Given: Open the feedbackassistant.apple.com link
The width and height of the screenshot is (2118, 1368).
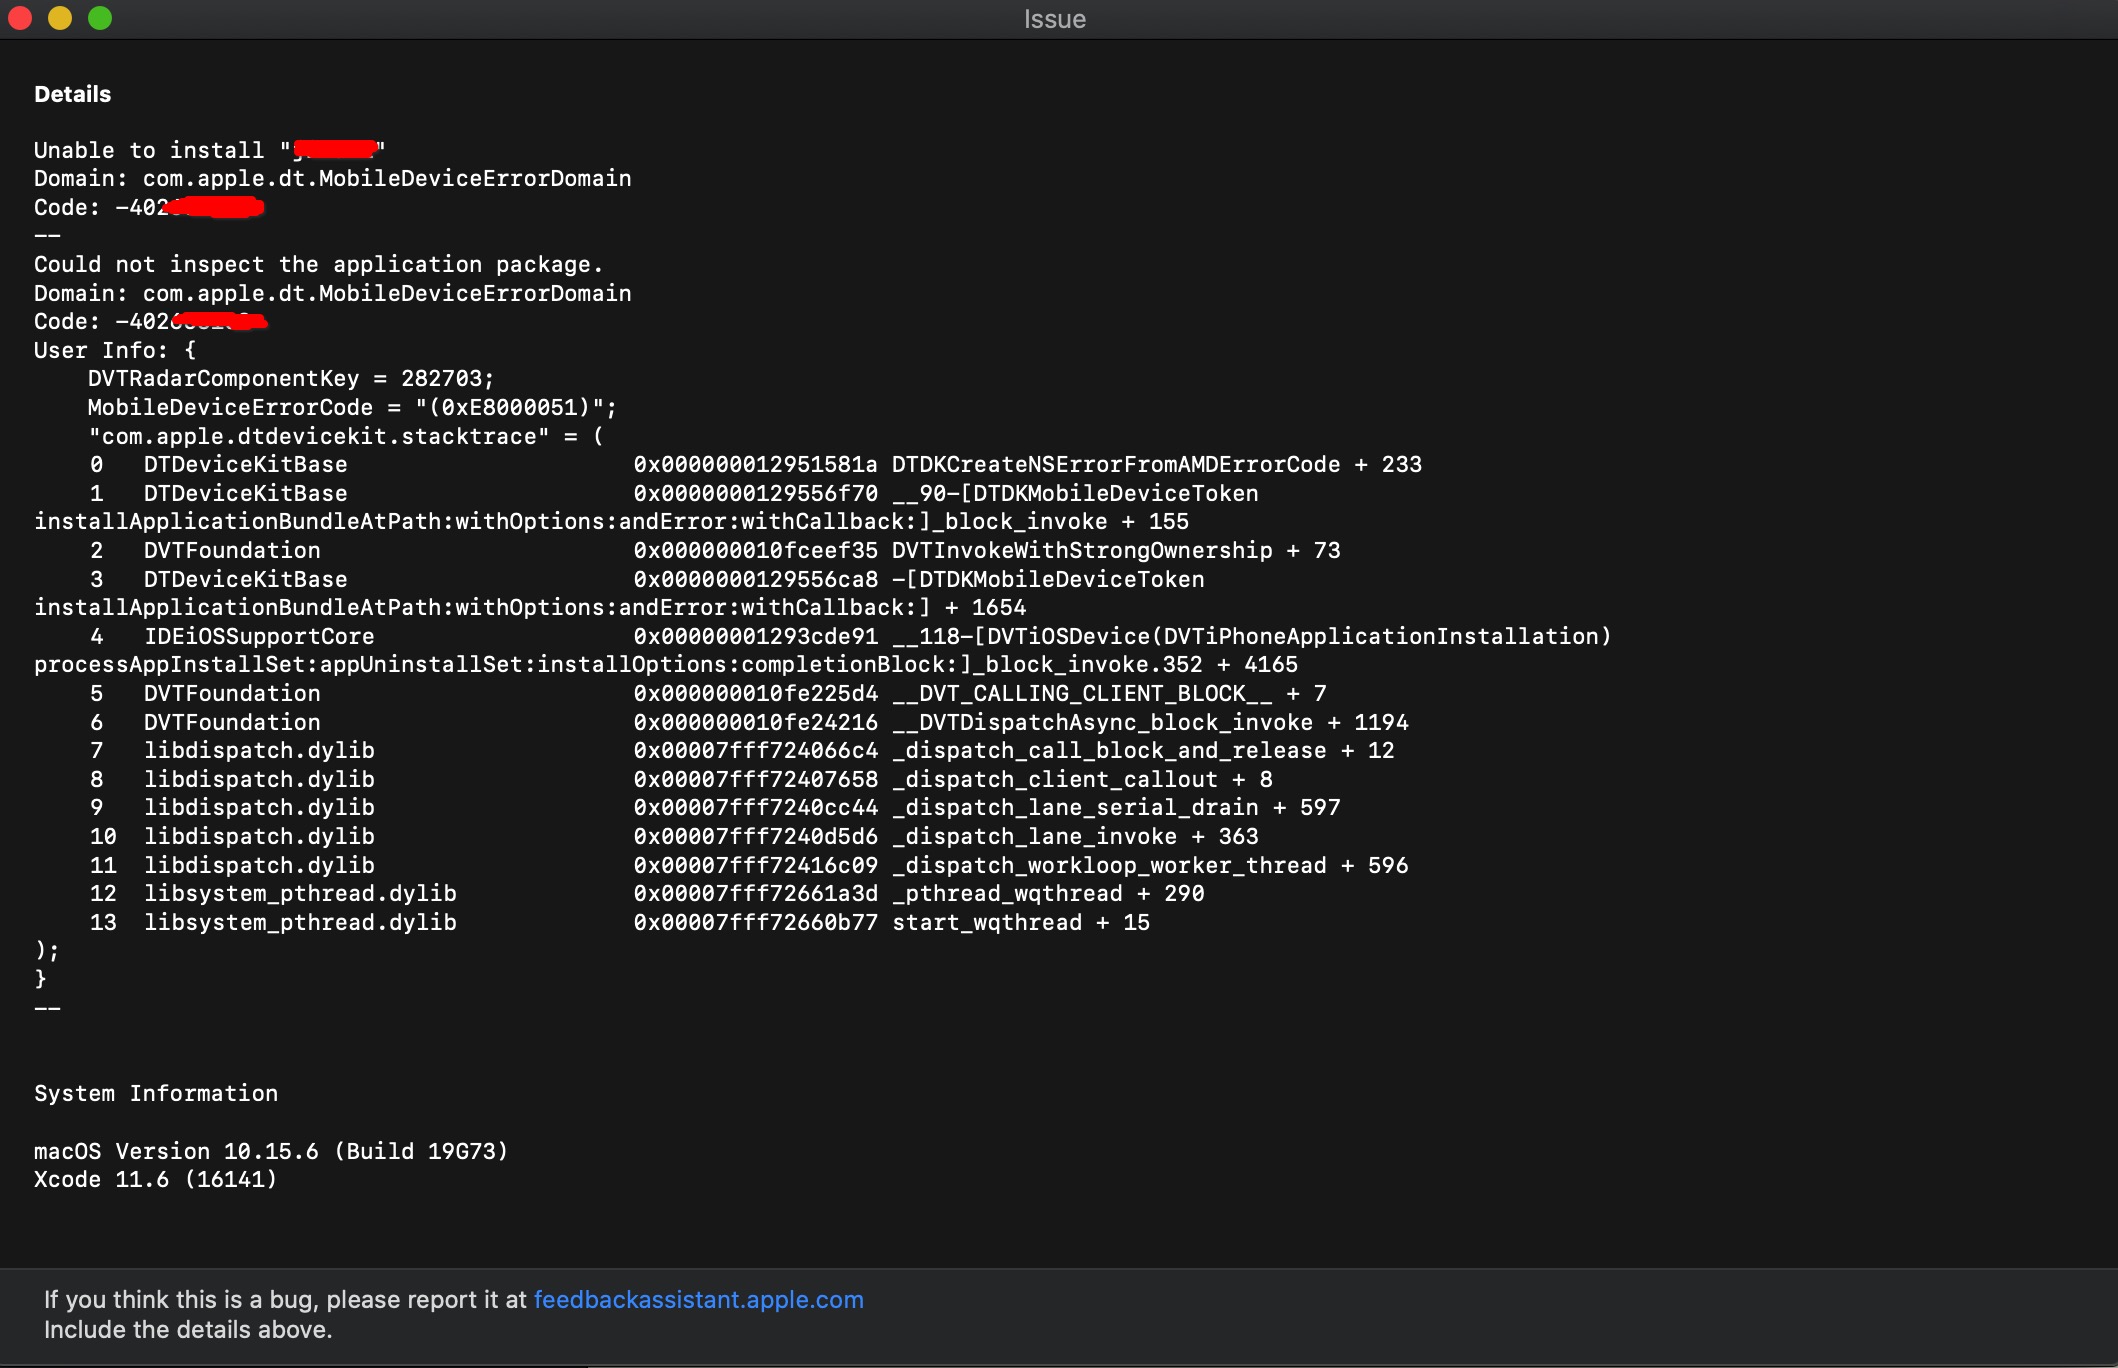Looking at the screenshot, I should click(698, 1299).
